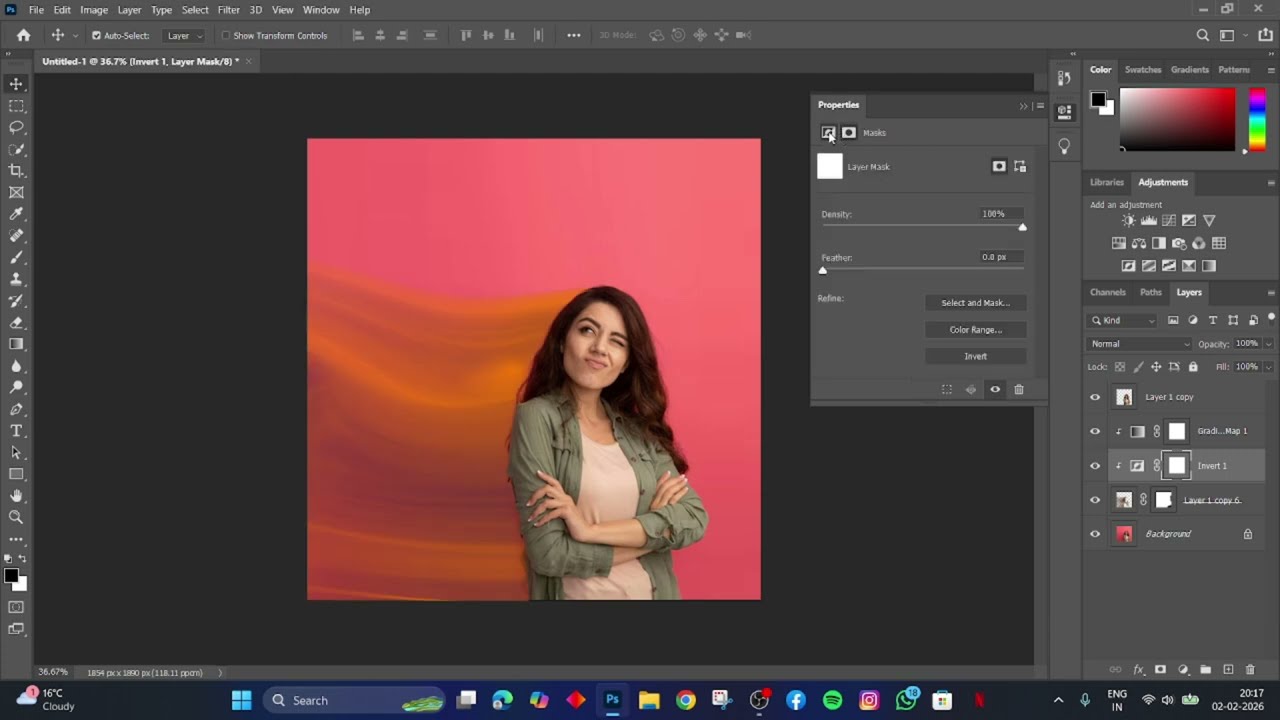The image size is (1280, 720).
Task: Click the Color Range button
Action: [976, 330]
